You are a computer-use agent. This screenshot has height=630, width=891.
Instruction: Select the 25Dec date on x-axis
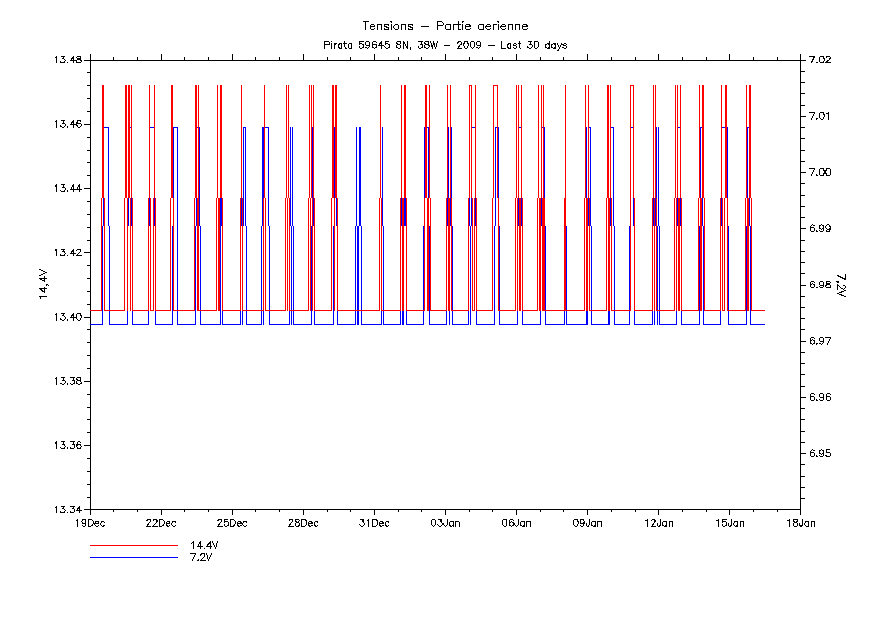pyautogui.click(x=232, y=522)
